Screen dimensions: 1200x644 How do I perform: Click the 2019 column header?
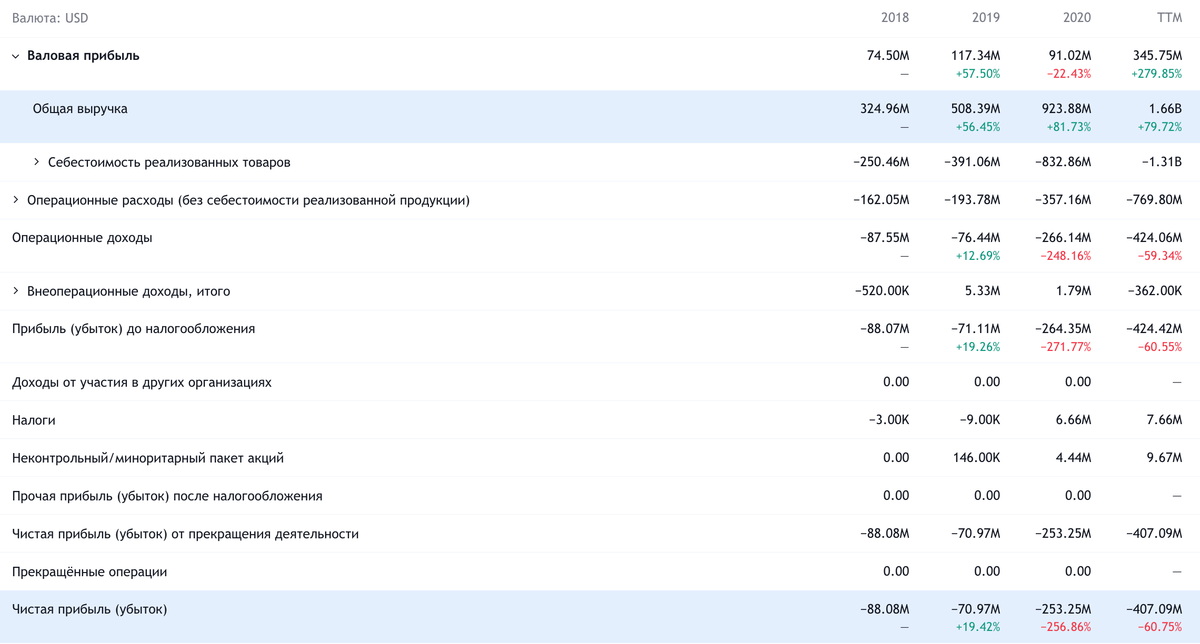point(986,18)
